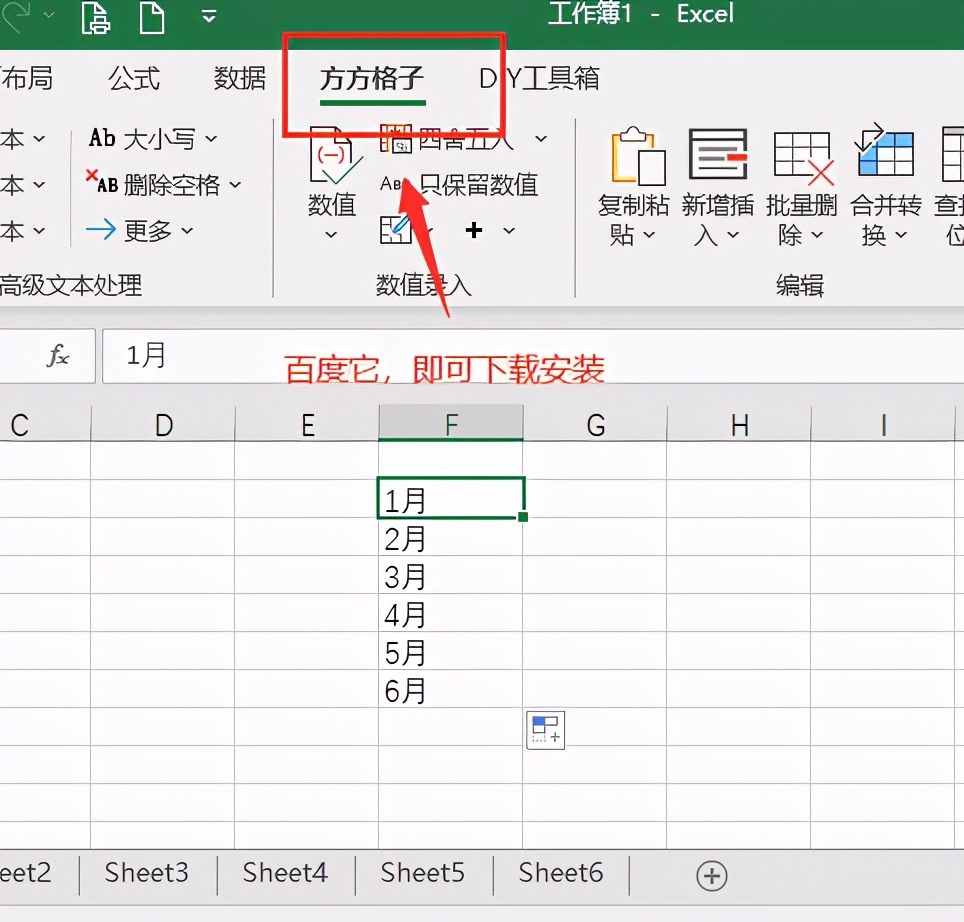Select column G header
964x922 pixels.
click(595, 424)
